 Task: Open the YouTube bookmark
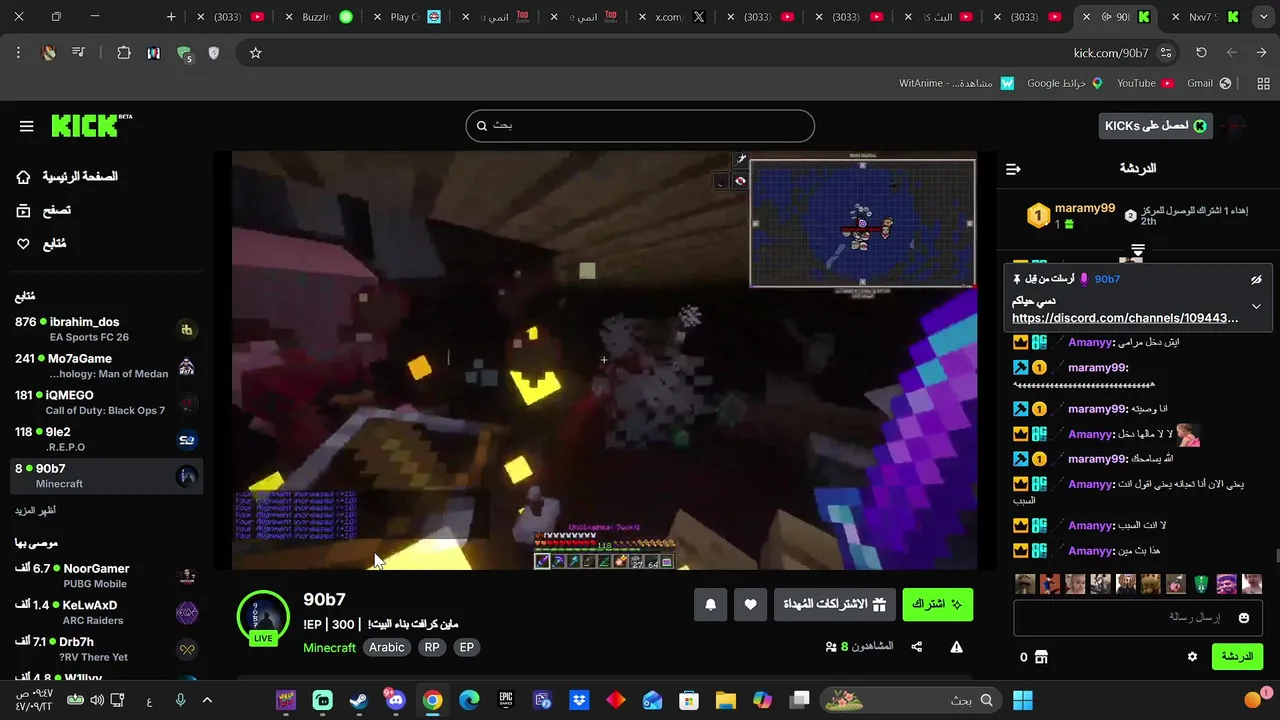1145,83
